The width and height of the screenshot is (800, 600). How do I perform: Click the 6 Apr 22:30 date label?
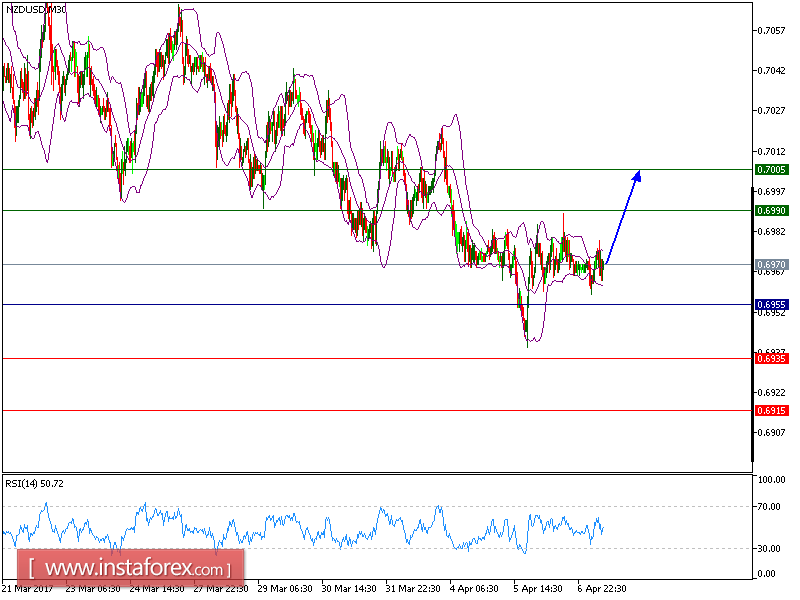pos(601,588)
